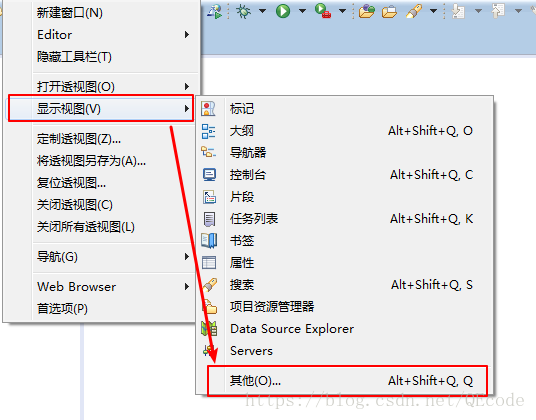Show the 书签 view

pyautogui.click(x=345, y=241)
